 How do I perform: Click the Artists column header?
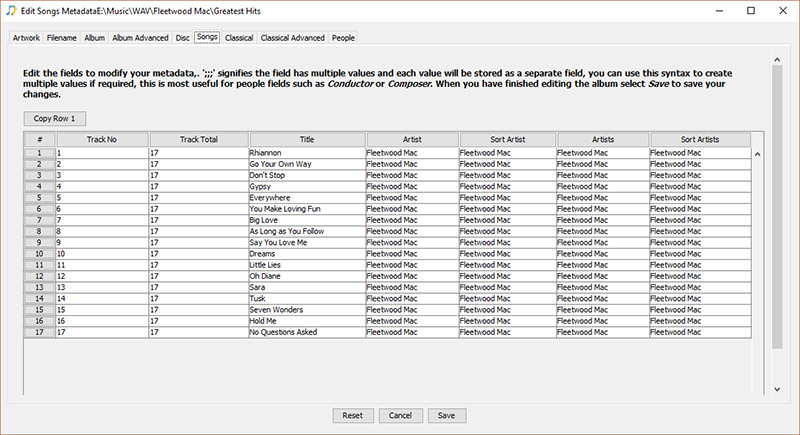pos(603,139)
